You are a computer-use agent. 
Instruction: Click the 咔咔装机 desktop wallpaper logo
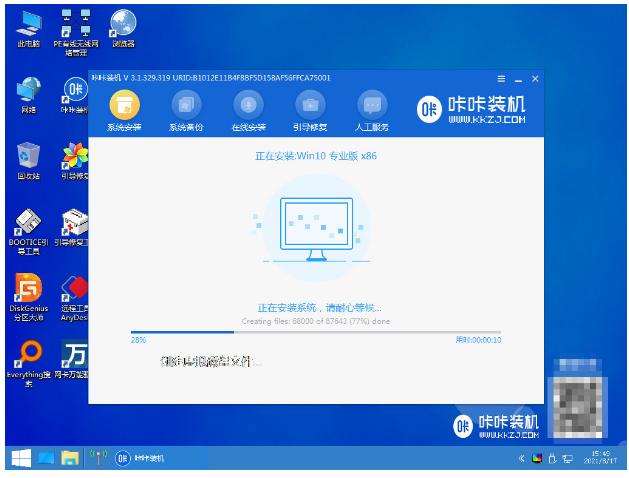pos(497,427)
